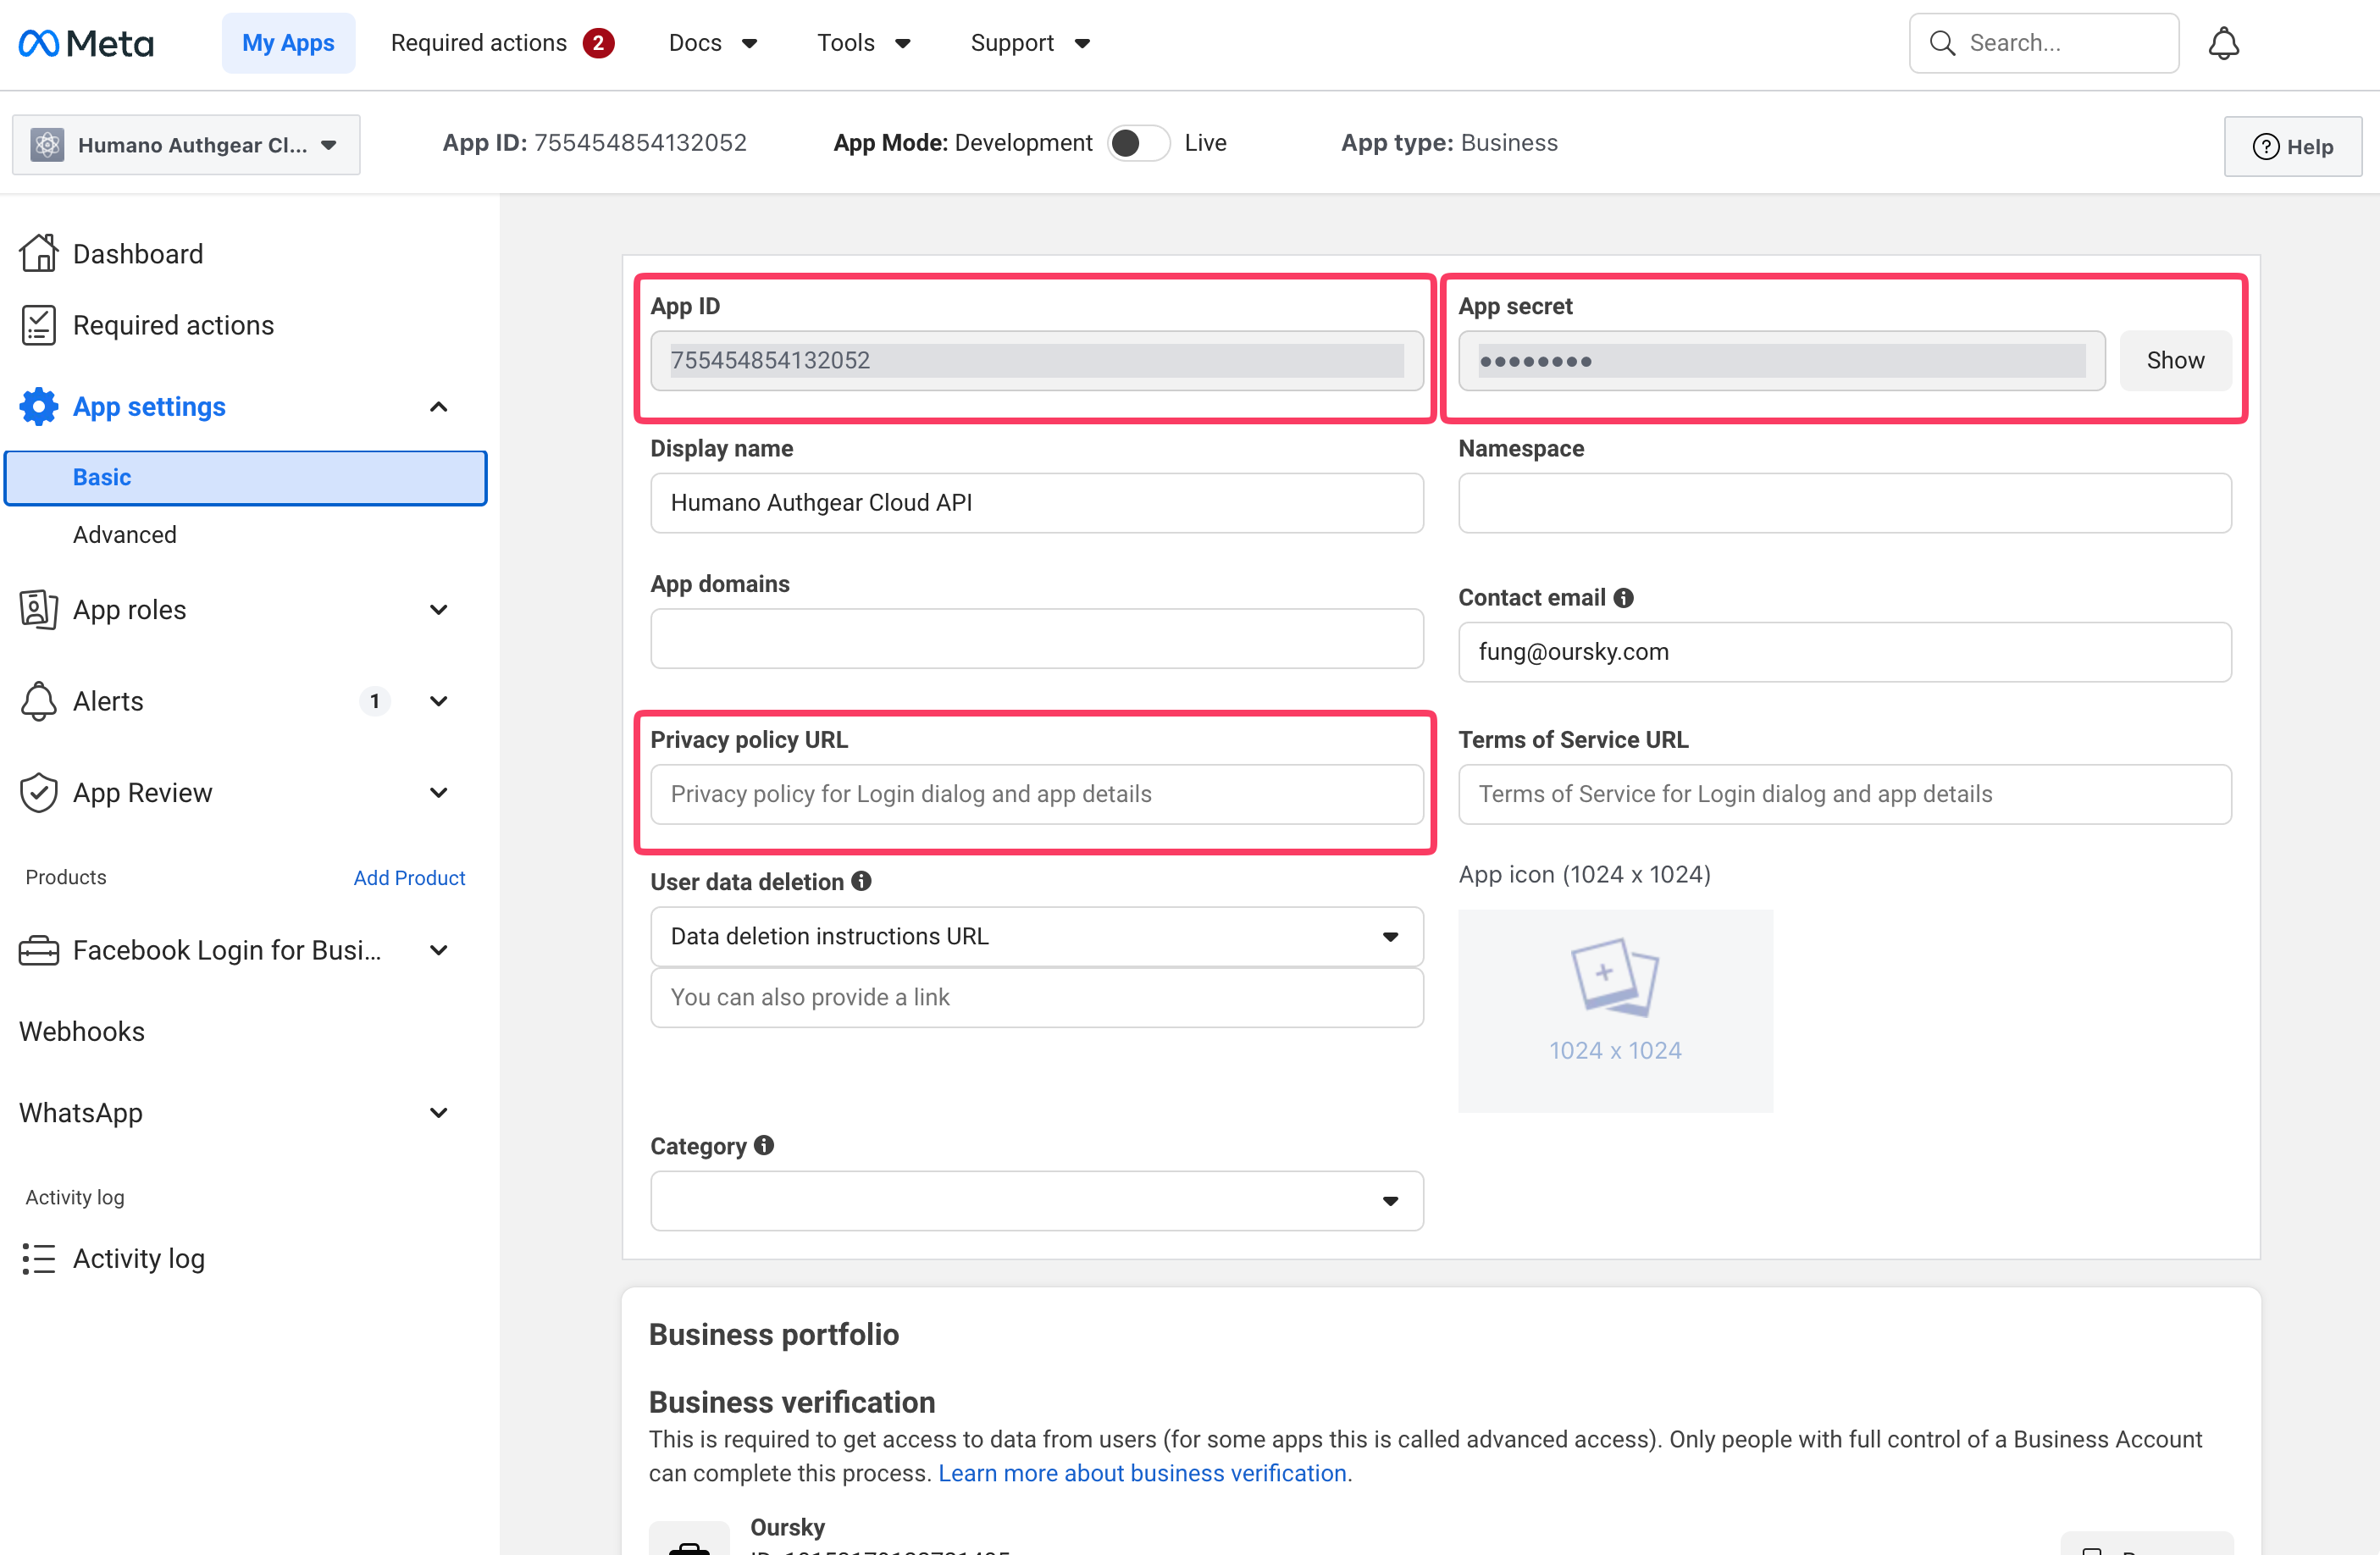Click the Add Product link

(x=409, y=877)
